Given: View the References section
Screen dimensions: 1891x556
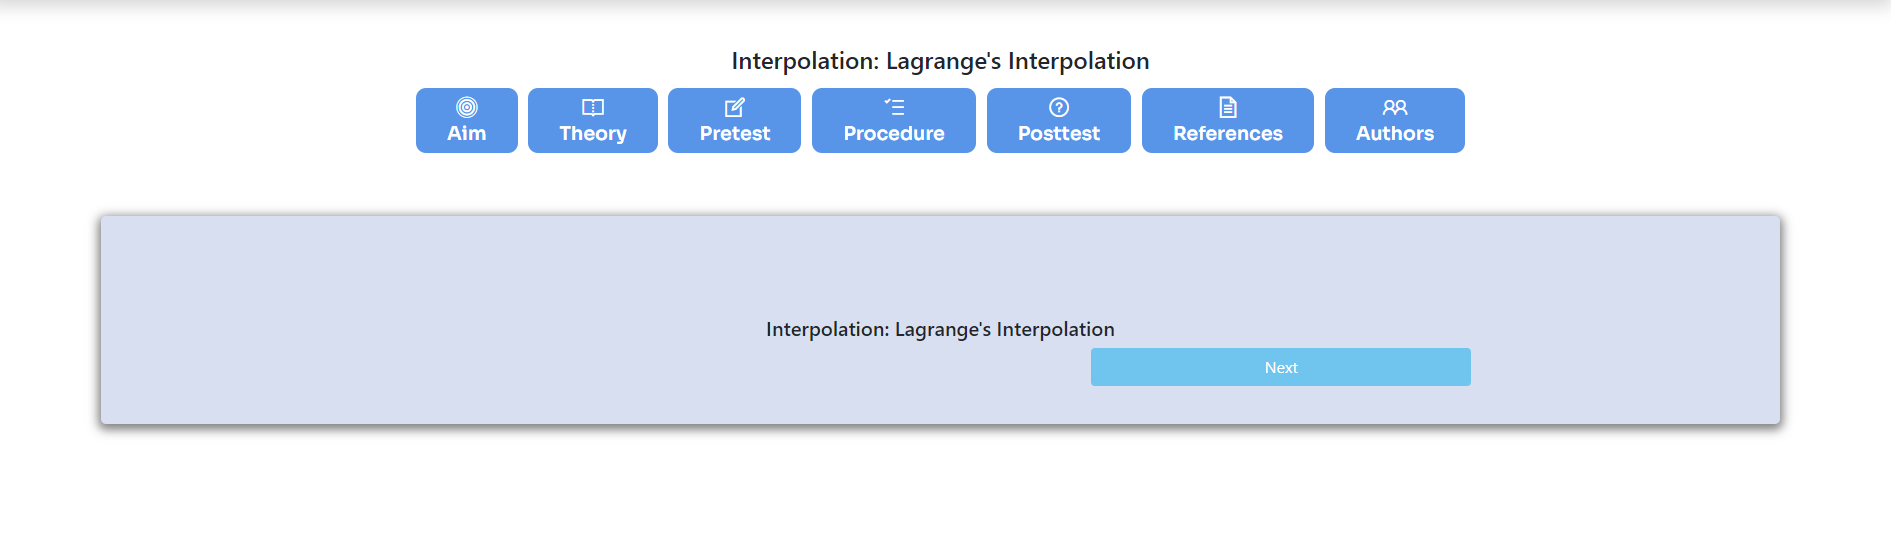Looking at the screenshot, I should [x=1228, y=120].
